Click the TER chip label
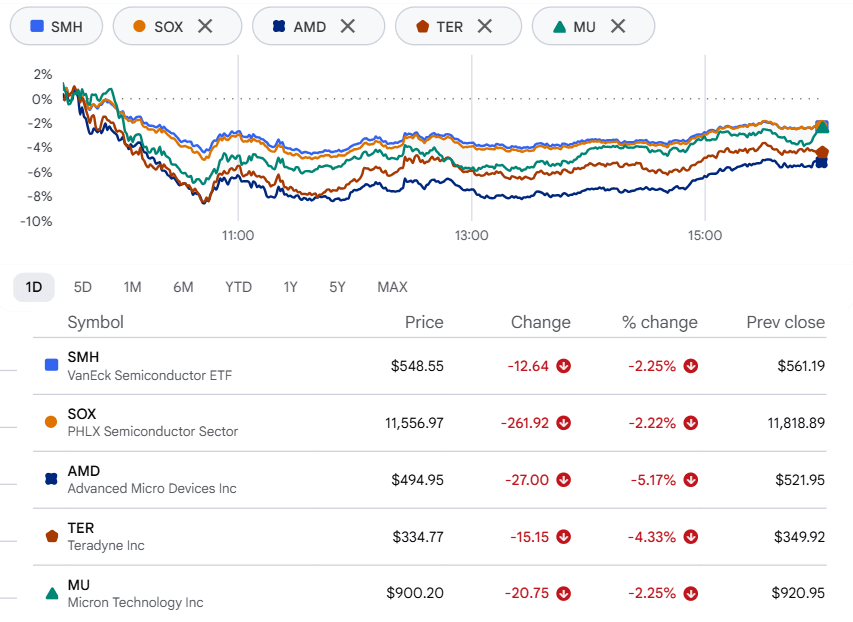Viewport: 853px width, 622px height. [x=449, y=27]
